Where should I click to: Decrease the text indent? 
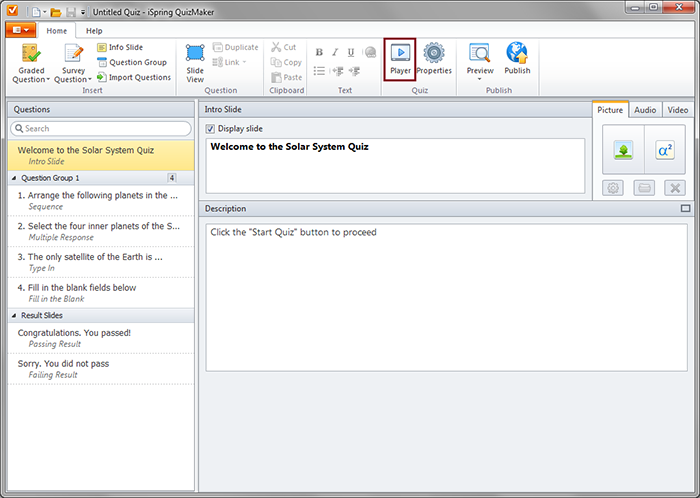point(338,71)
